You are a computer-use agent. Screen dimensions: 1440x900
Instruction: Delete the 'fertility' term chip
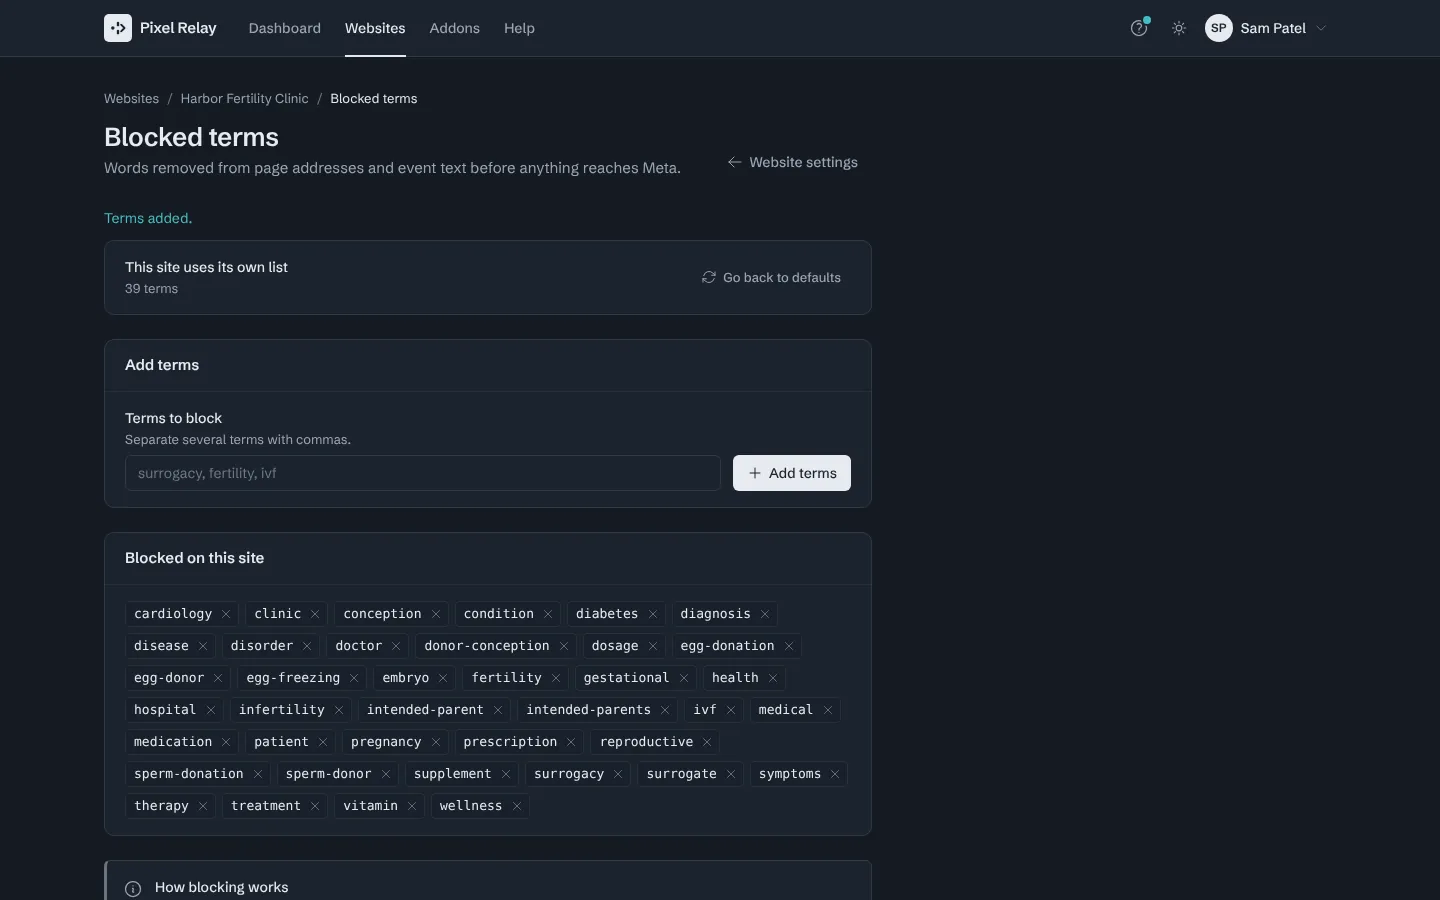[556, 678]
